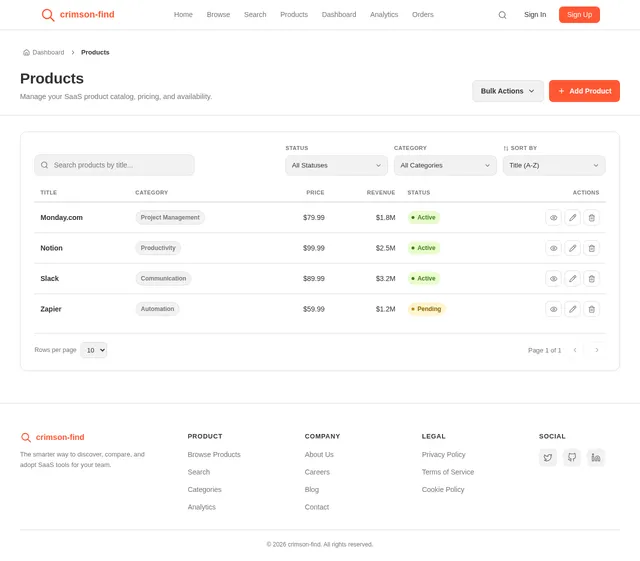Open Browse Products footer link

pyautogui.click(x=214, y=454)
